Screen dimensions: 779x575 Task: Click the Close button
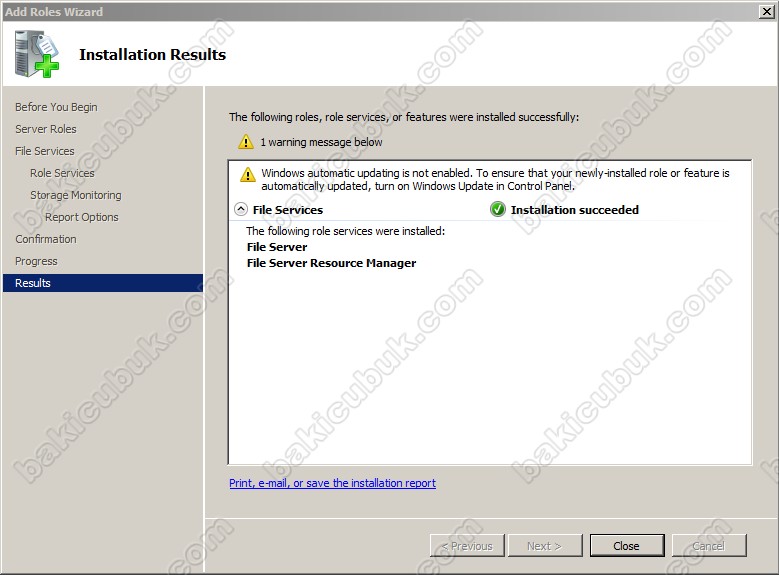click(627, 546)
